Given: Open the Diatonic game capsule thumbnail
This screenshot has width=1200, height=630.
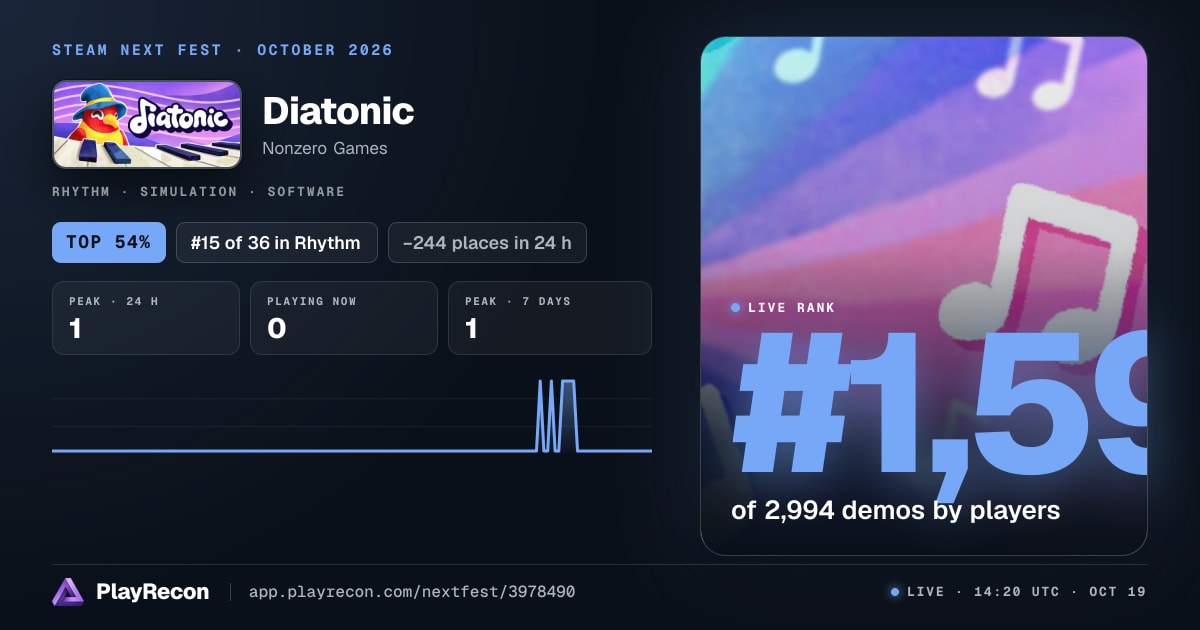Looking at the screenshot, I should click(x=147, y=124).
